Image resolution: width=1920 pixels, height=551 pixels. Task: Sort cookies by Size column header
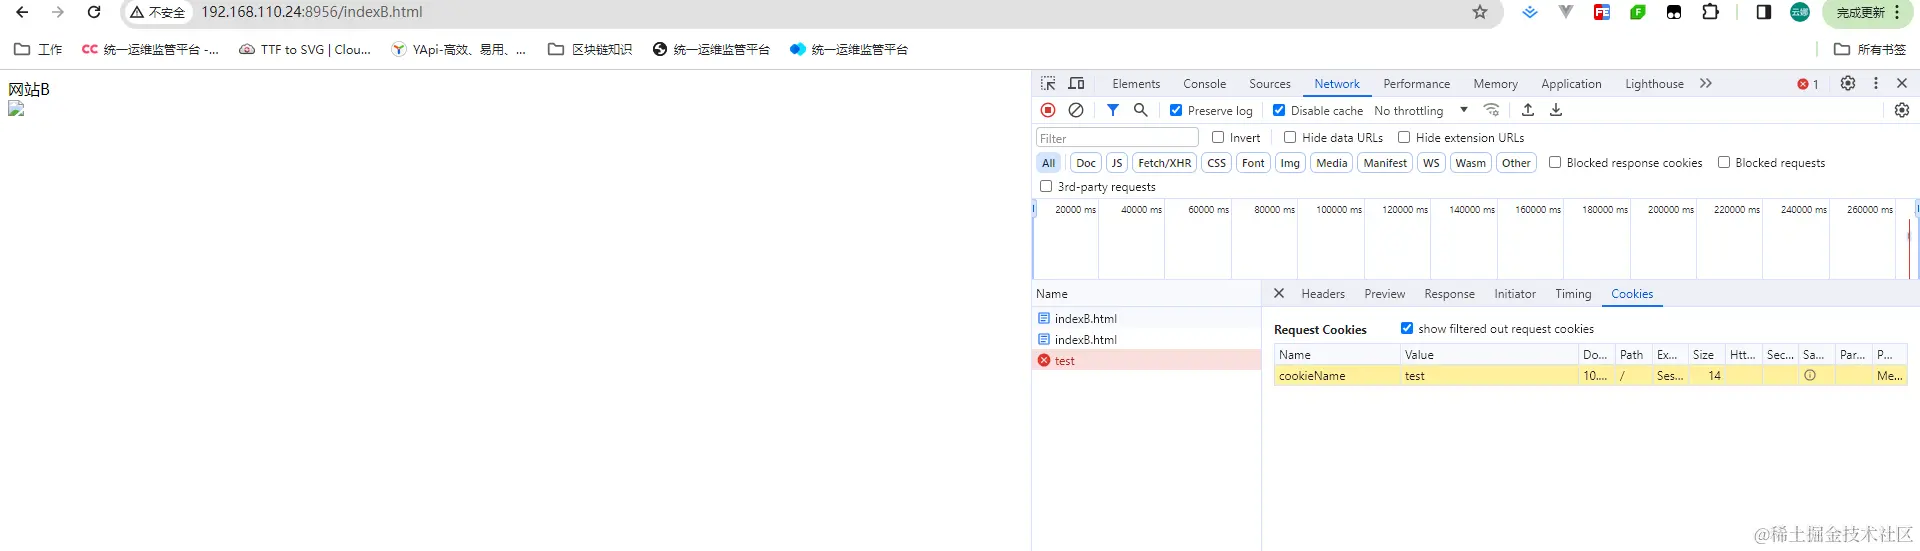pyautogui.click(x=1705, y=355)
